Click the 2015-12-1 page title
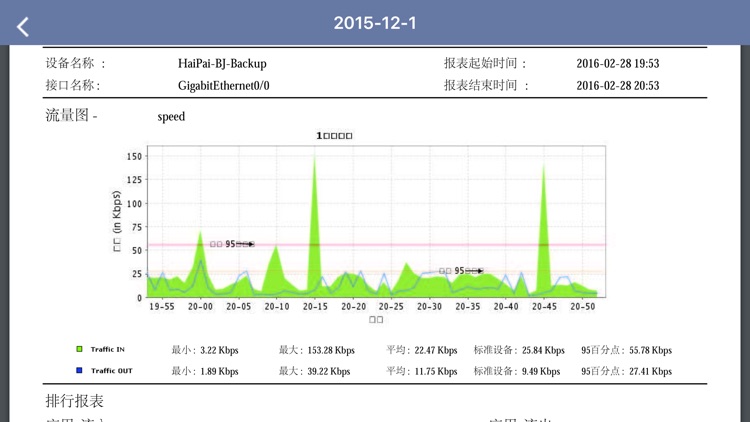Screen dimensions: 750x422 point(375,23)
